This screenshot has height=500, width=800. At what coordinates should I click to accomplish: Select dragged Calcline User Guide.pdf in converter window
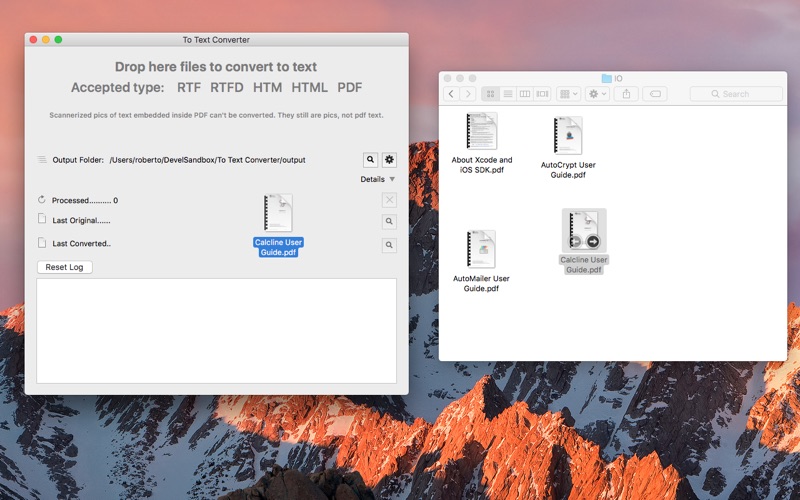[x=278, y=224]
